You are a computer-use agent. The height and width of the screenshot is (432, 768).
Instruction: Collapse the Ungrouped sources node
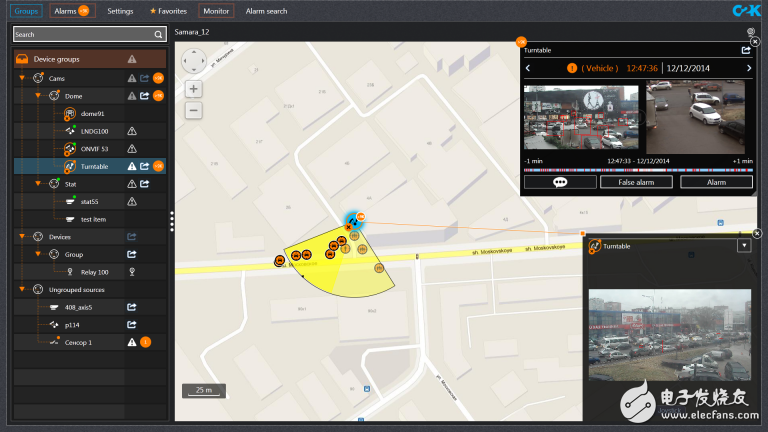[22, 289]
